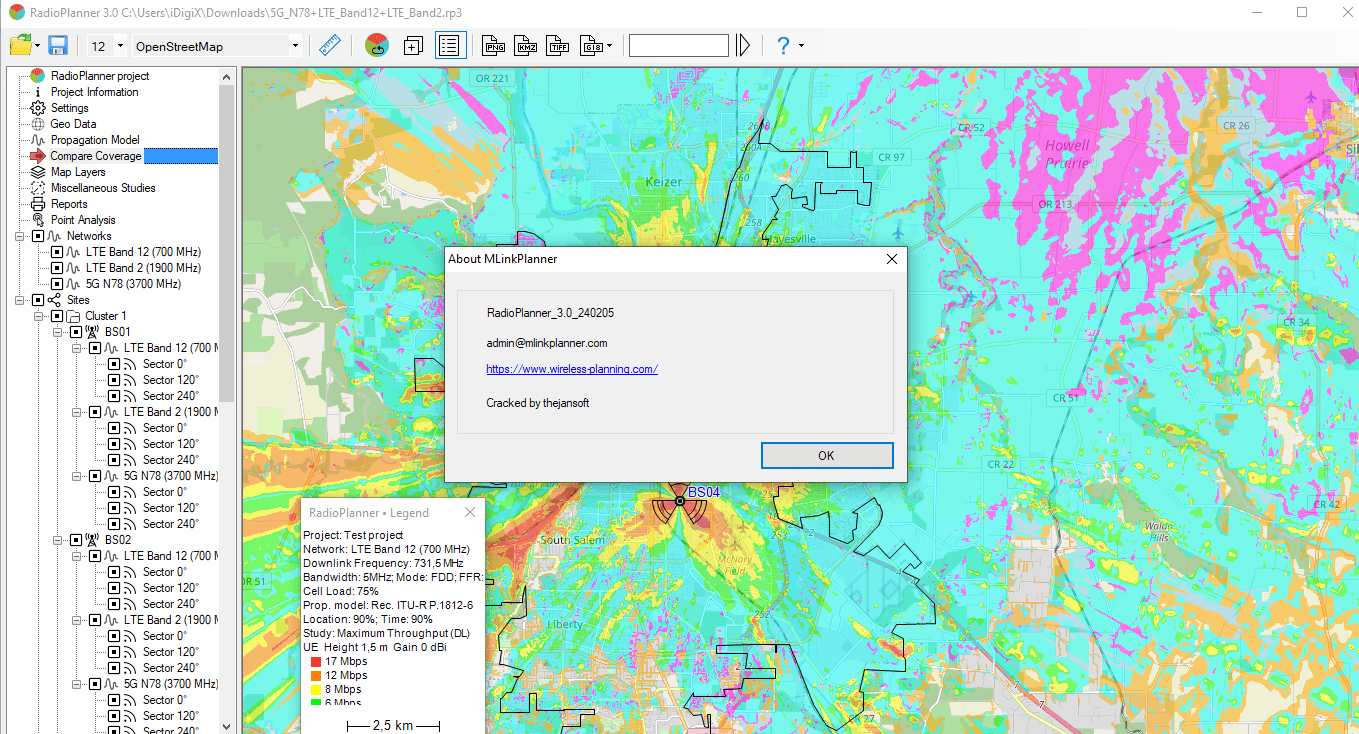Click the admin@mlinkplanner.com text

tap(547, 343)
